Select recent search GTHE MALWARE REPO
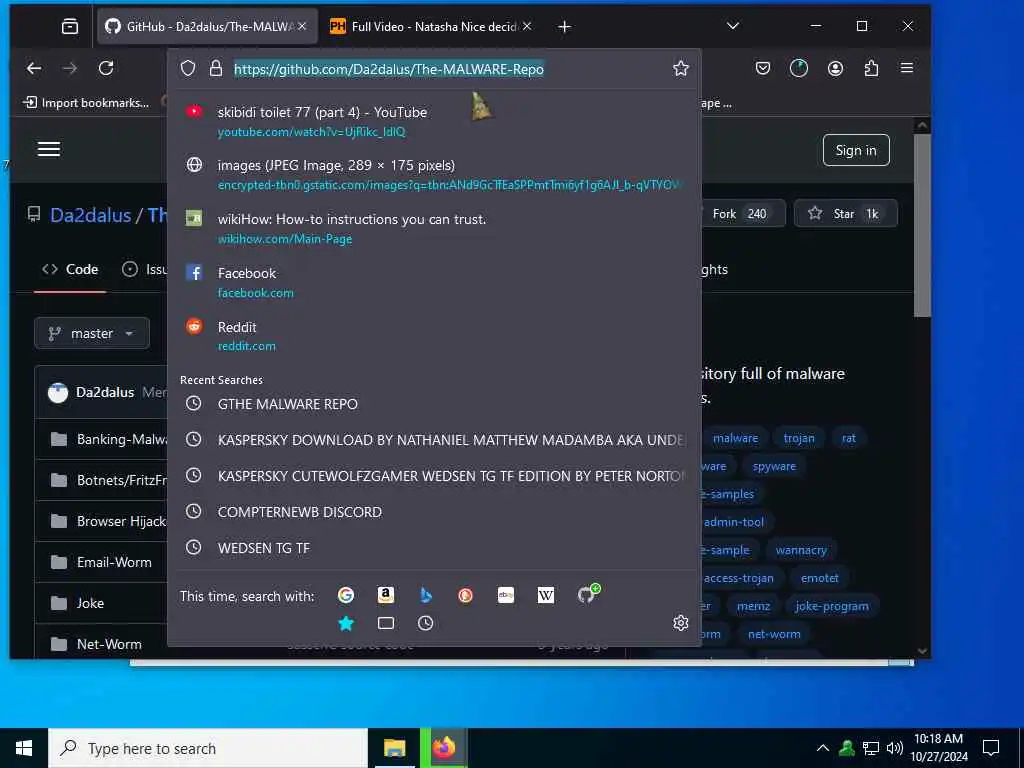The height and width of the screenshot is (768, 1024). (434, 404)
